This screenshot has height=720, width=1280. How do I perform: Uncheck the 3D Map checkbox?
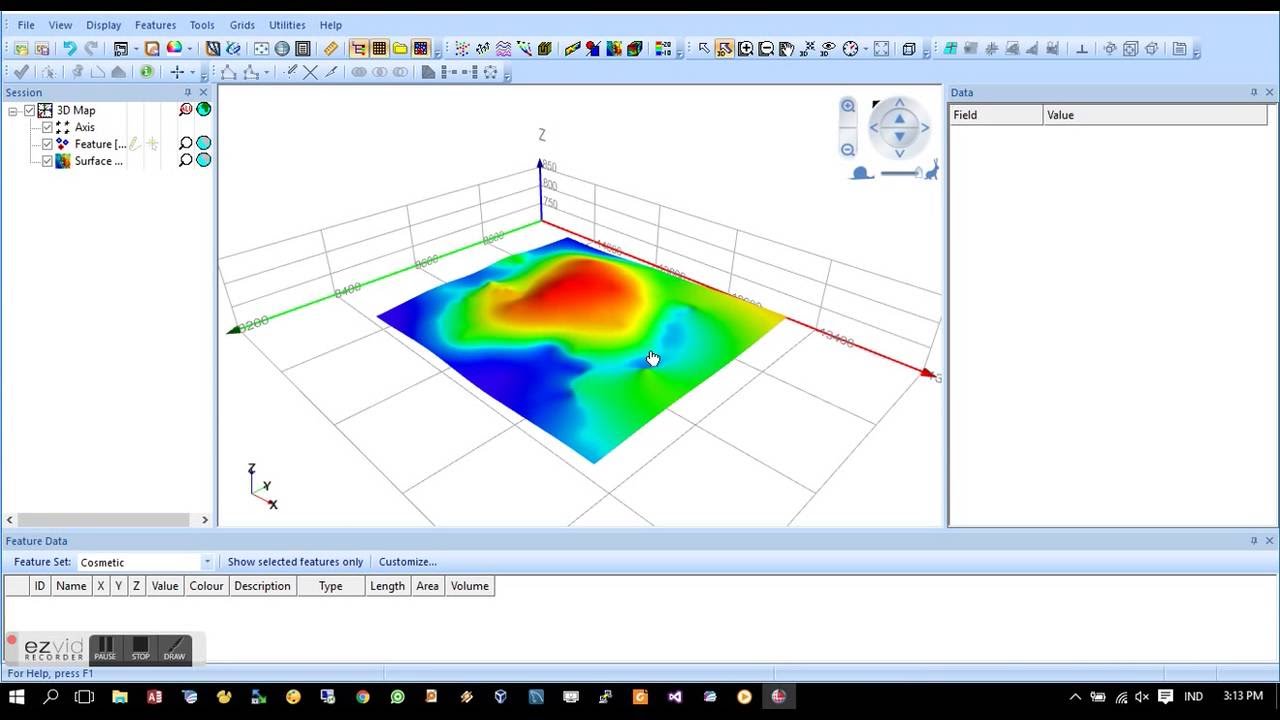click(29, 110)
